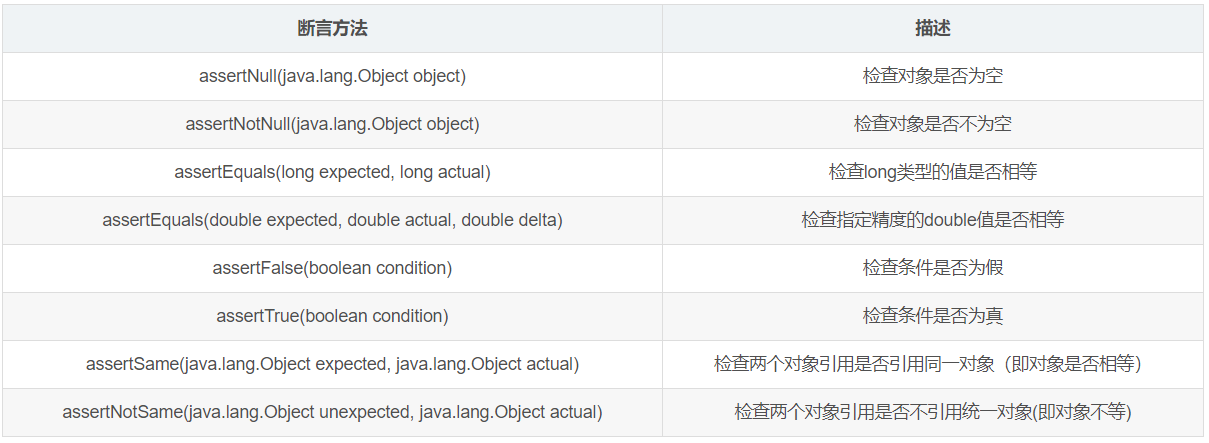The image size is (1209, 443).
Task: Select the assertFalse(boolean condition) cell
Action: coord(332,268)
